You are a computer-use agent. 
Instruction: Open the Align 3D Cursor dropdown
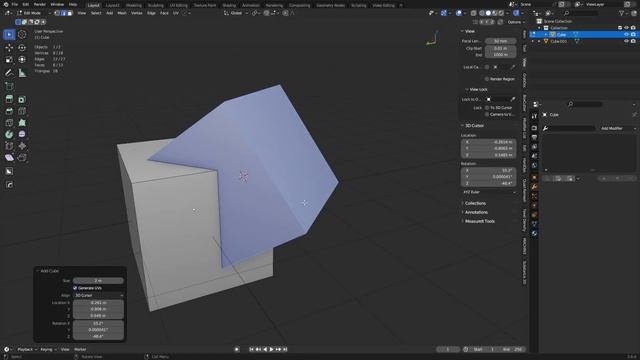tap(98, 295)
